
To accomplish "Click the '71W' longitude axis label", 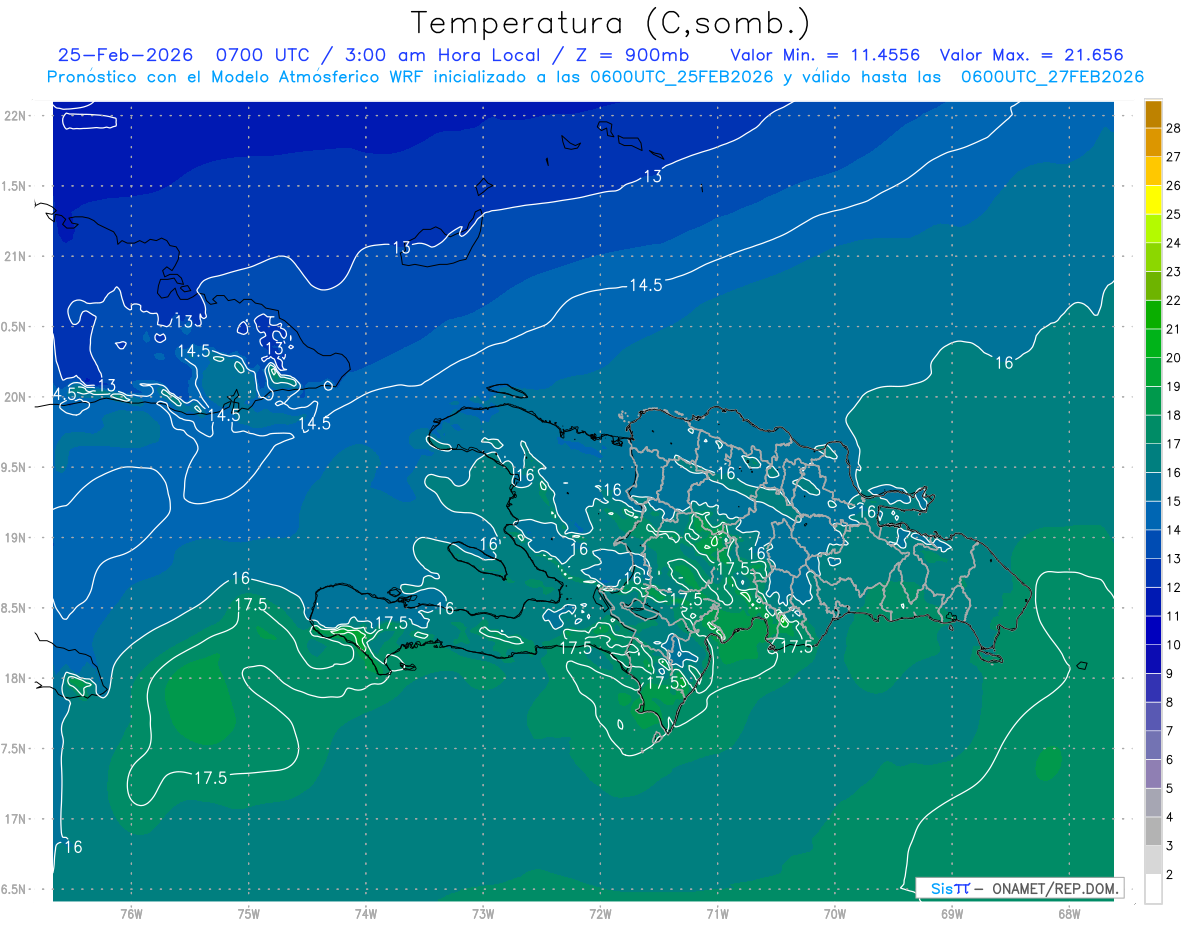I will (x=717, y=913).
